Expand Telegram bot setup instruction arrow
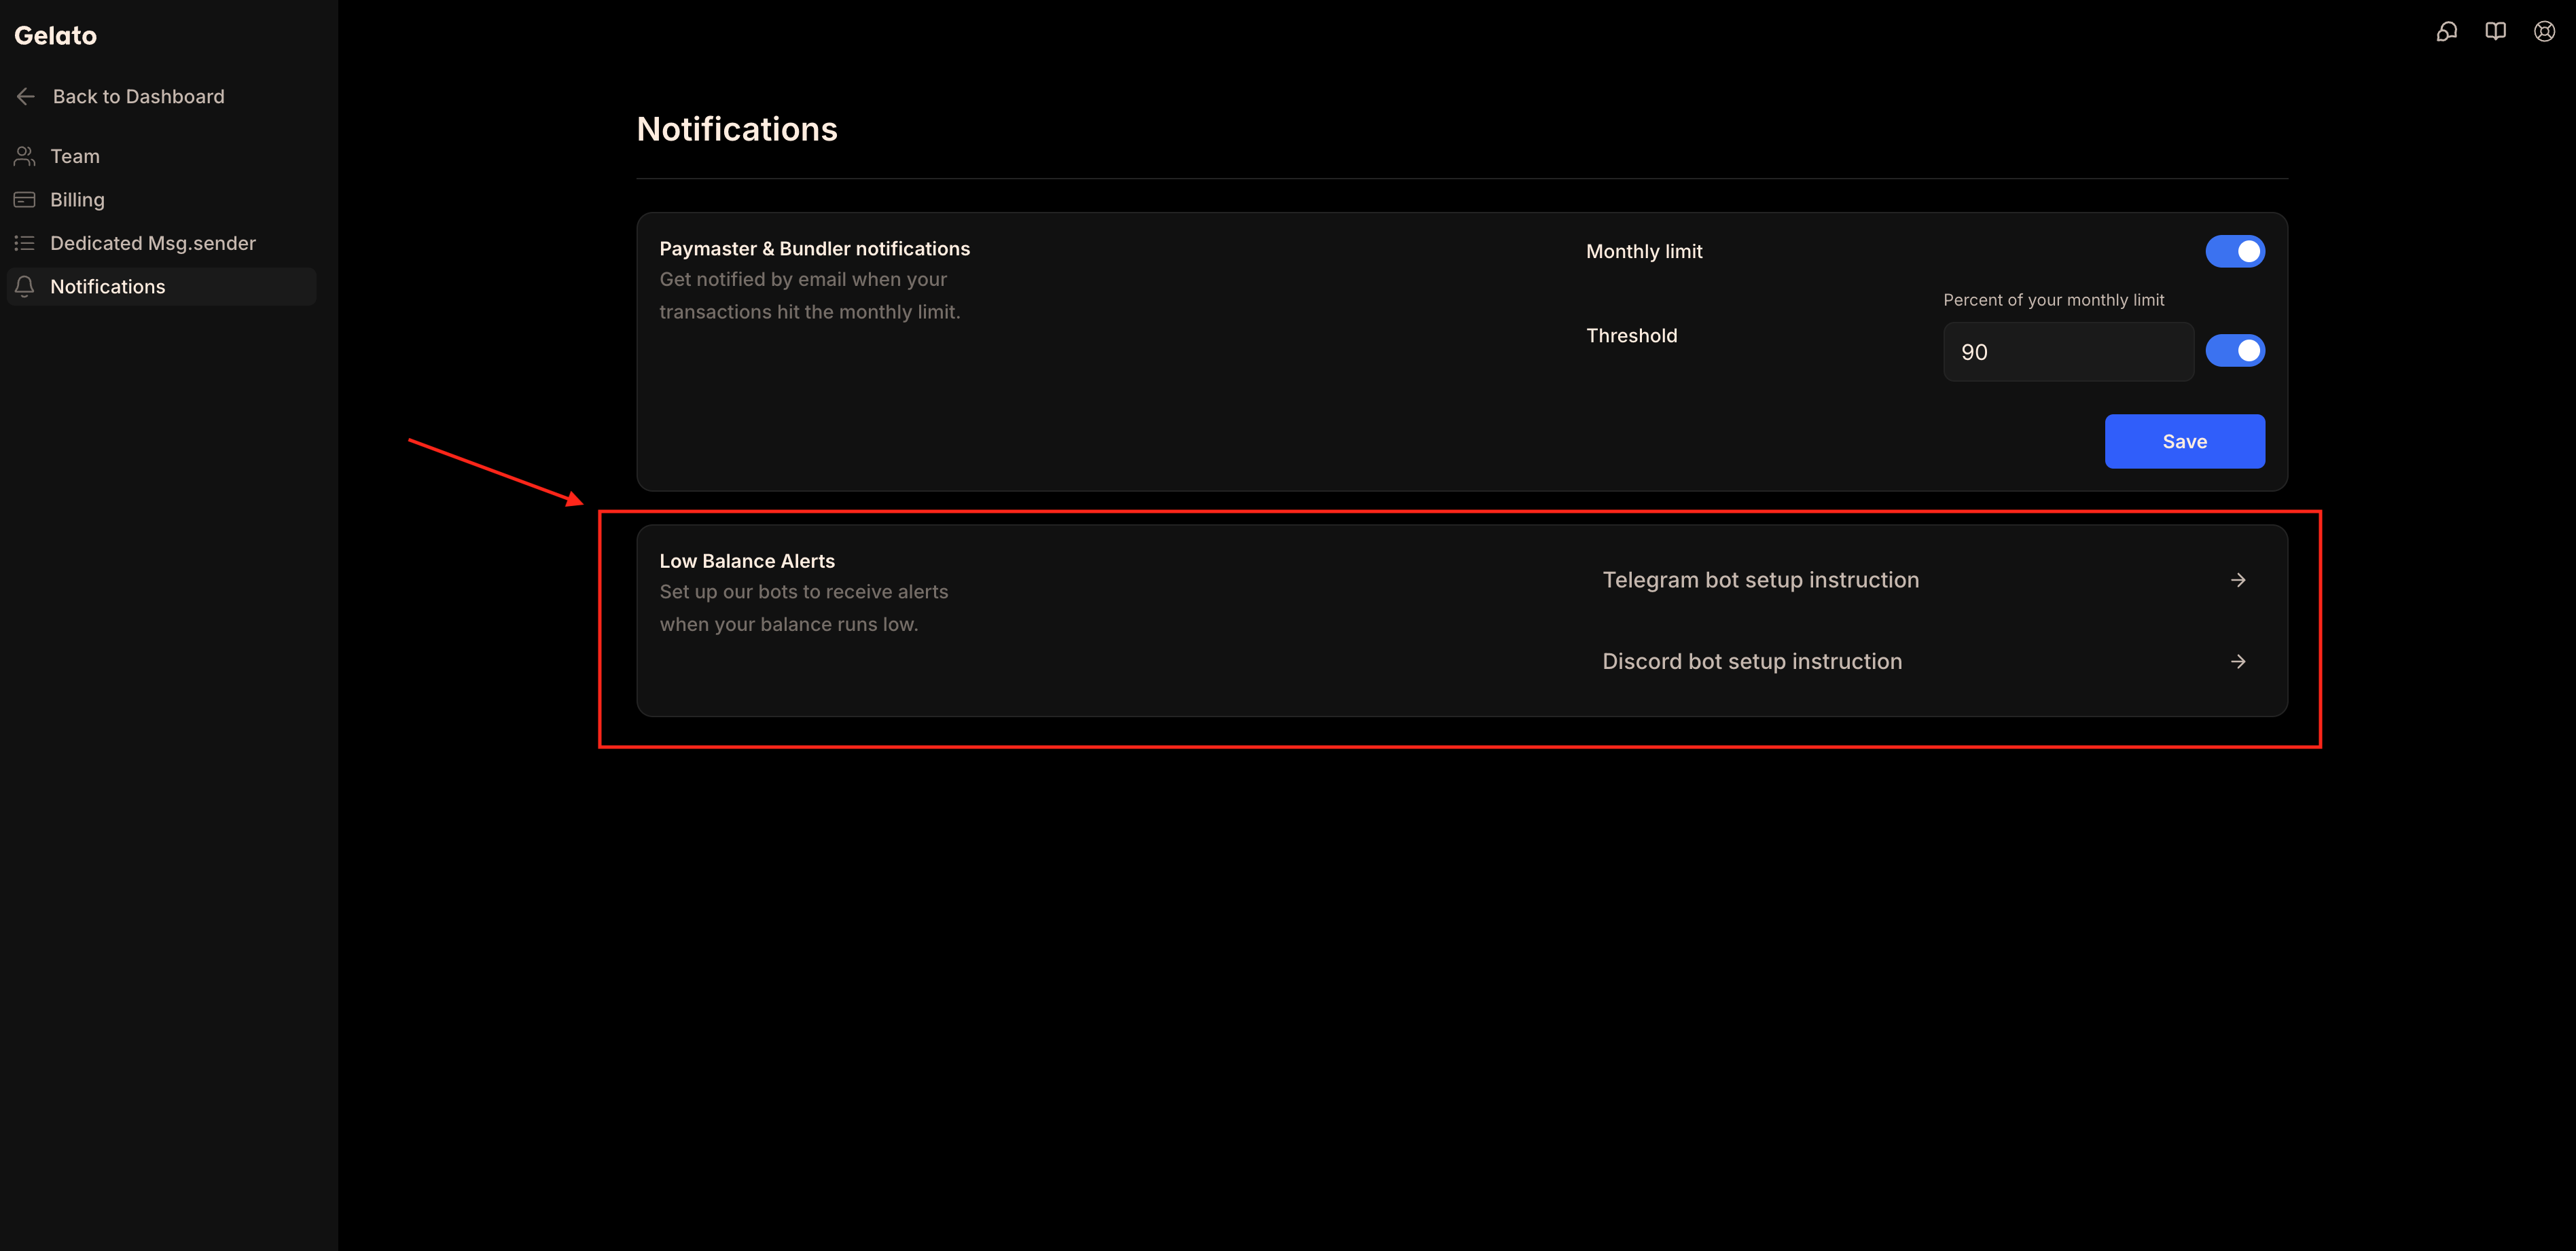 pos(2238,580)
